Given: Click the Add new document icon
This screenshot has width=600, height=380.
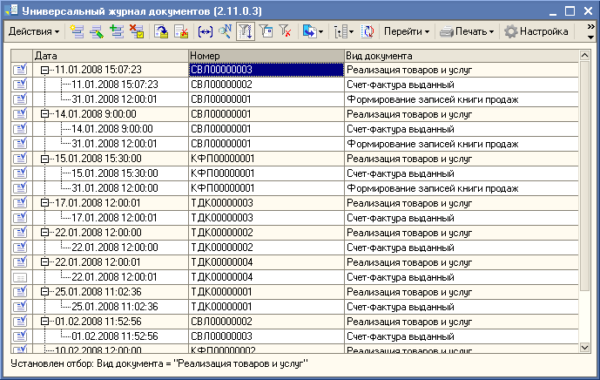Looking at the screenshot, I should (77, 32).
